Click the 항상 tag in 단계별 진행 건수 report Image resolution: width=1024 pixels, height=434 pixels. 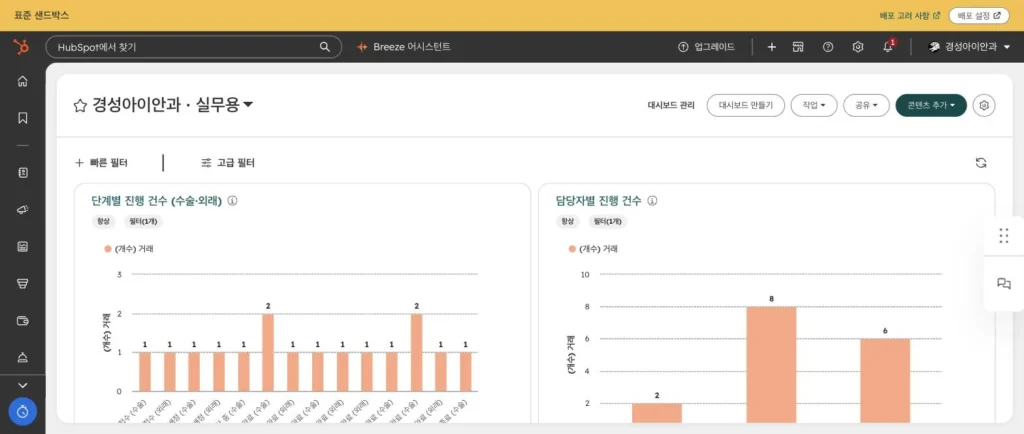[105, 221]
